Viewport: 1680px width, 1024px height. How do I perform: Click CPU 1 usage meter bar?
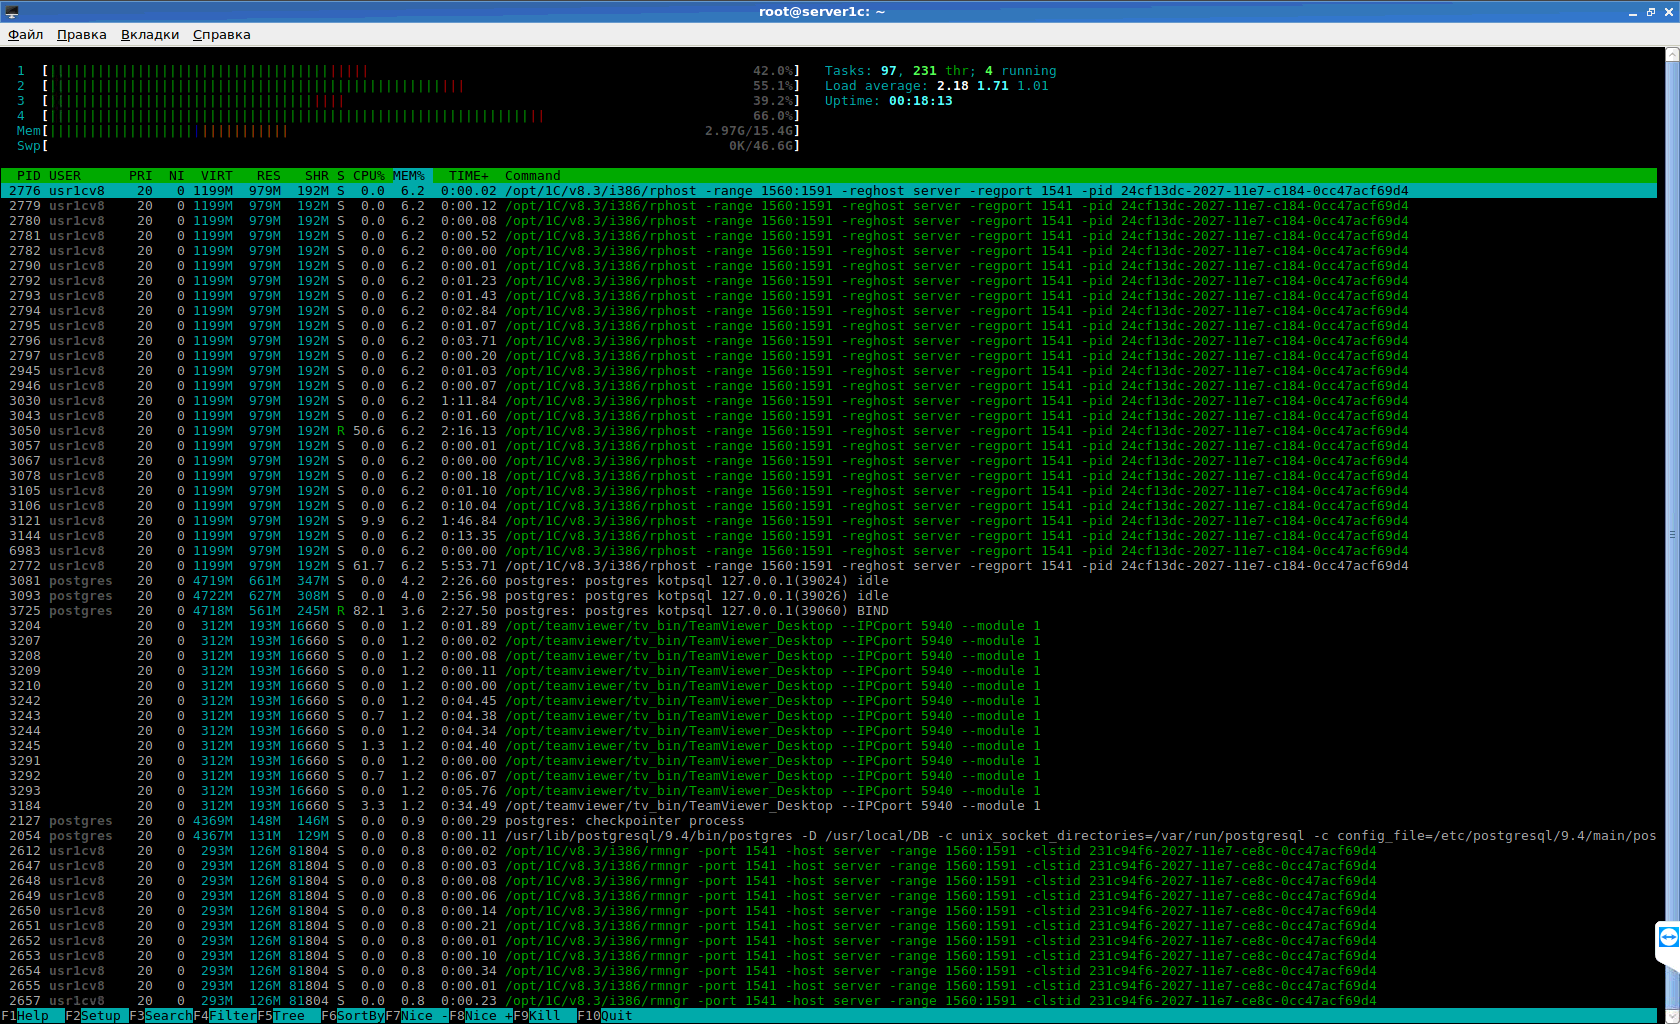tap(420, 71)
